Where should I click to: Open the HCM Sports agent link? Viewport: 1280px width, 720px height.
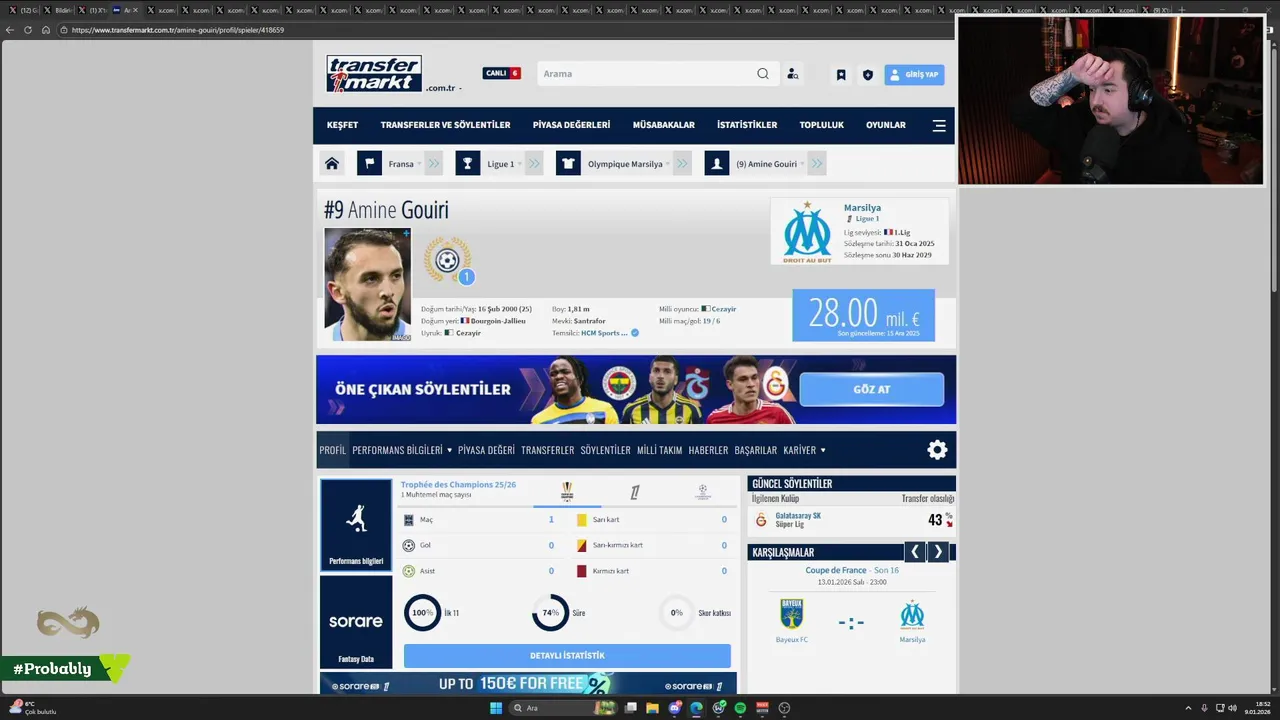(x=604, y=333)
